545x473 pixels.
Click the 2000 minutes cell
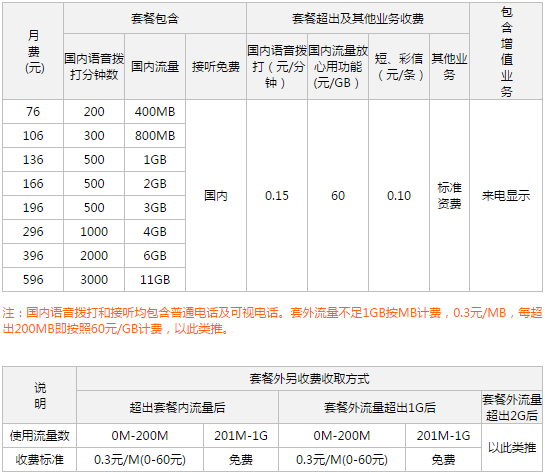coord(94,255)
